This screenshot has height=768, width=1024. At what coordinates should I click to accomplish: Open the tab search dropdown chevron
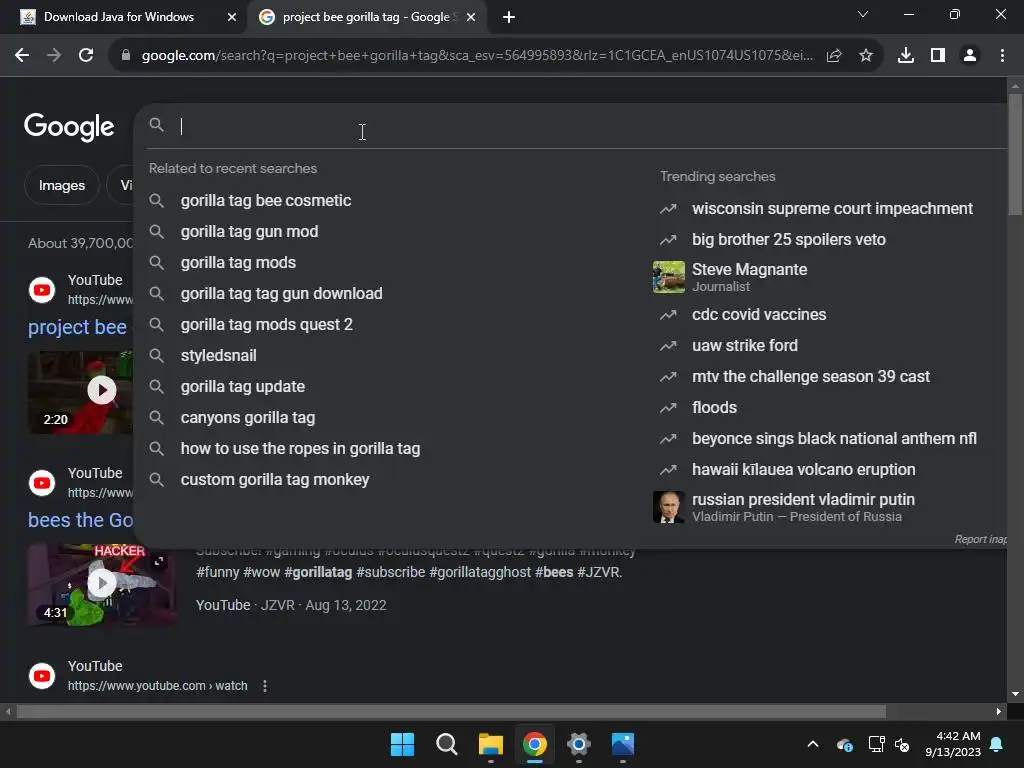point(863,14)
